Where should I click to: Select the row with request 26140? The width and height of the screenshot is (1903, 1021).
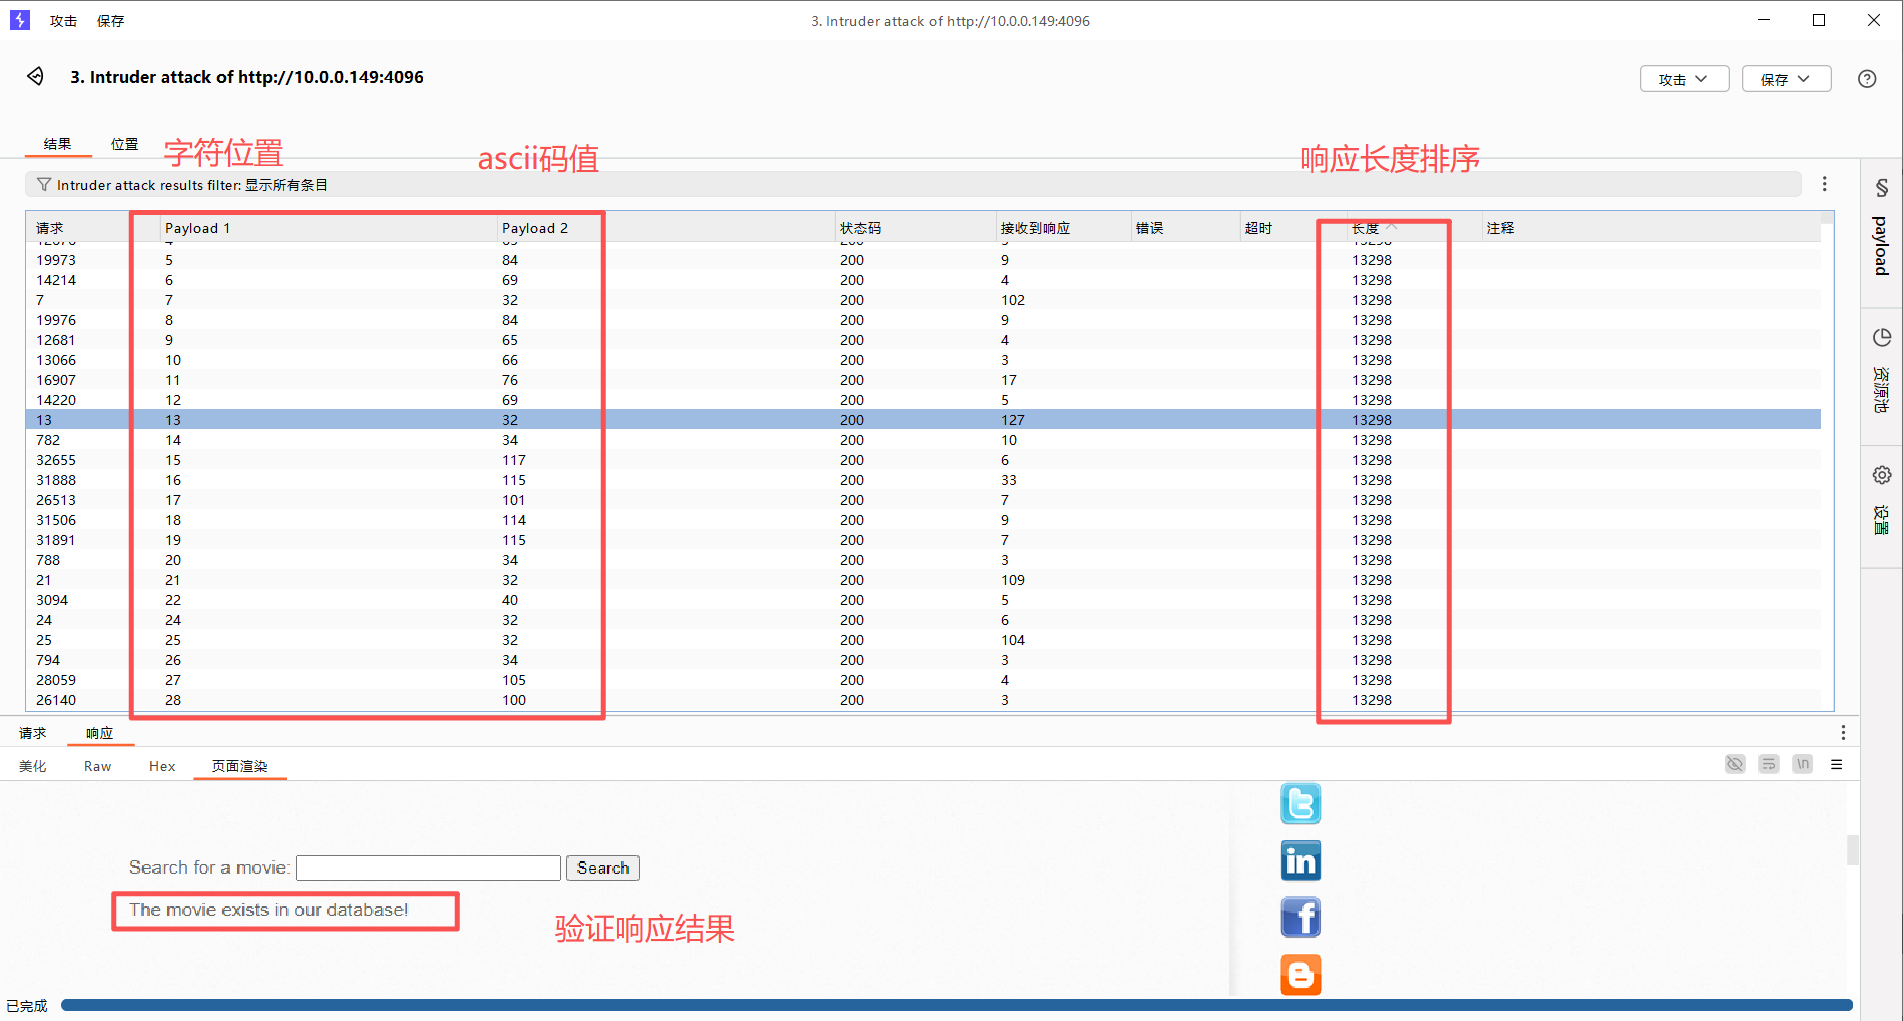(x=923, y=700)
